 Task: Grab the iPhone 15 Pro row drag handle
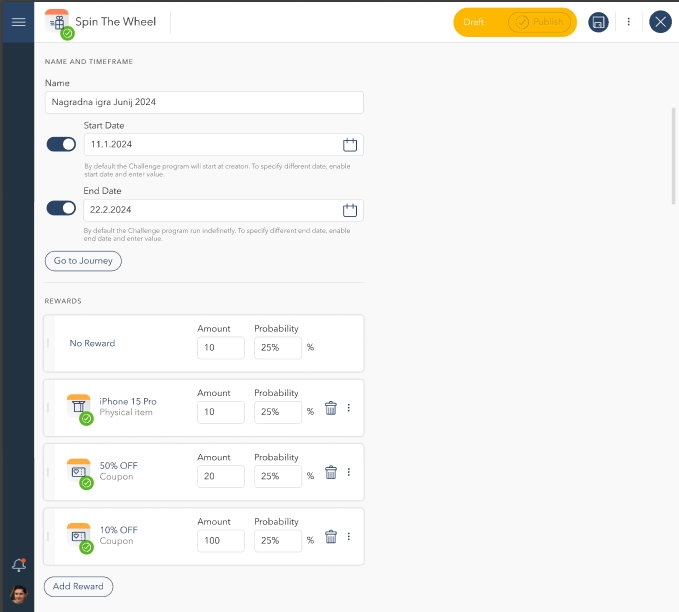pyautogui.click(x=48, y=408)
